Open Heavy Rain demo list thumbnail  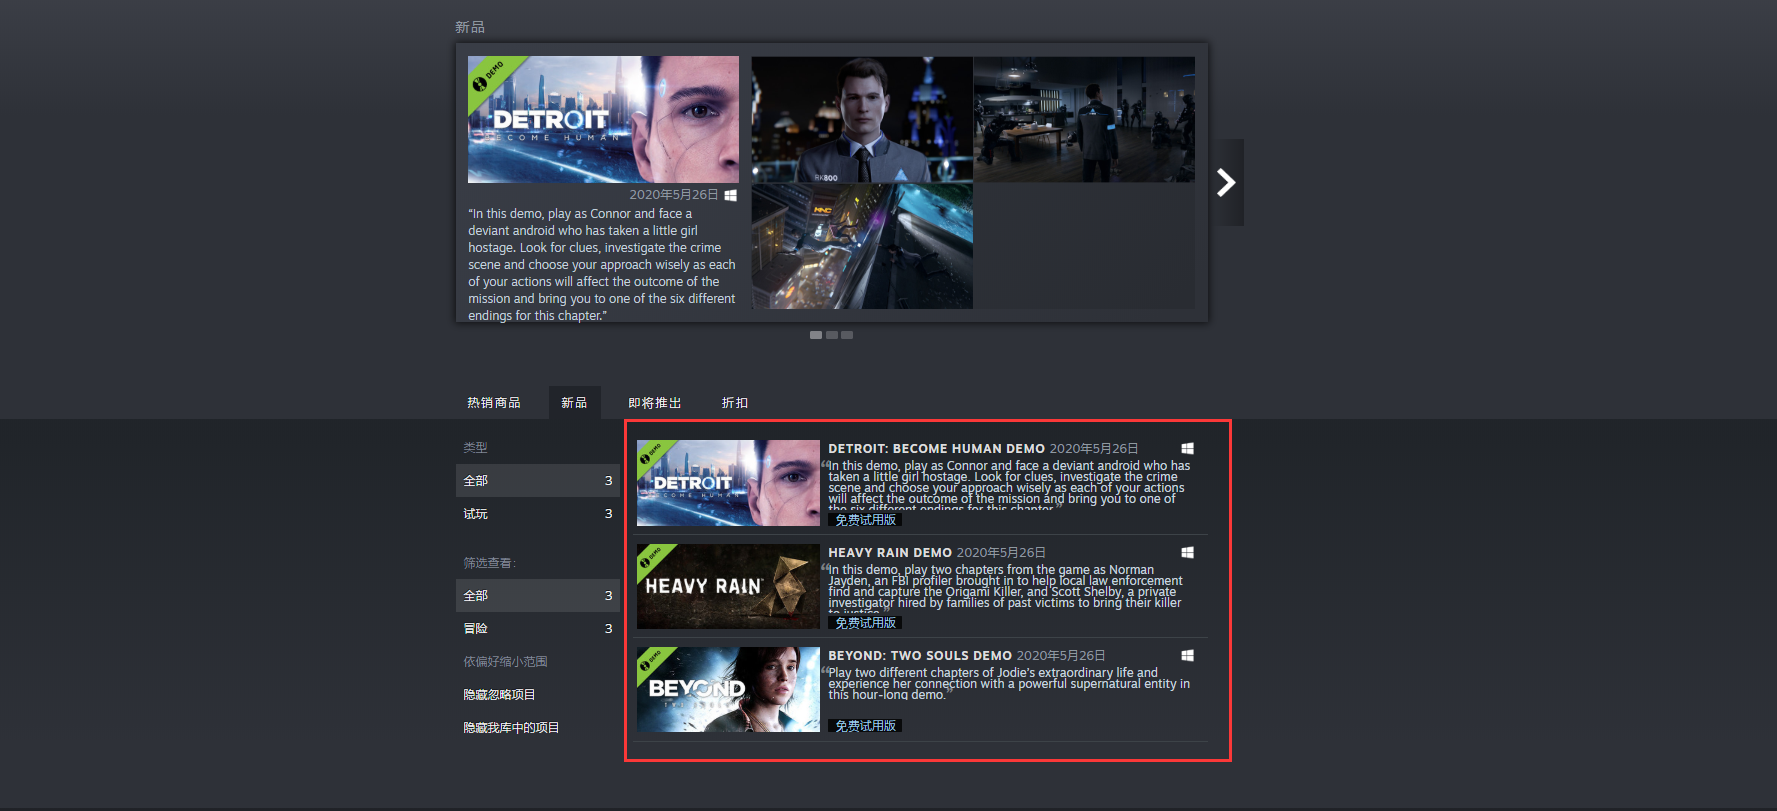pyautogui.click(x=728, y=586)
